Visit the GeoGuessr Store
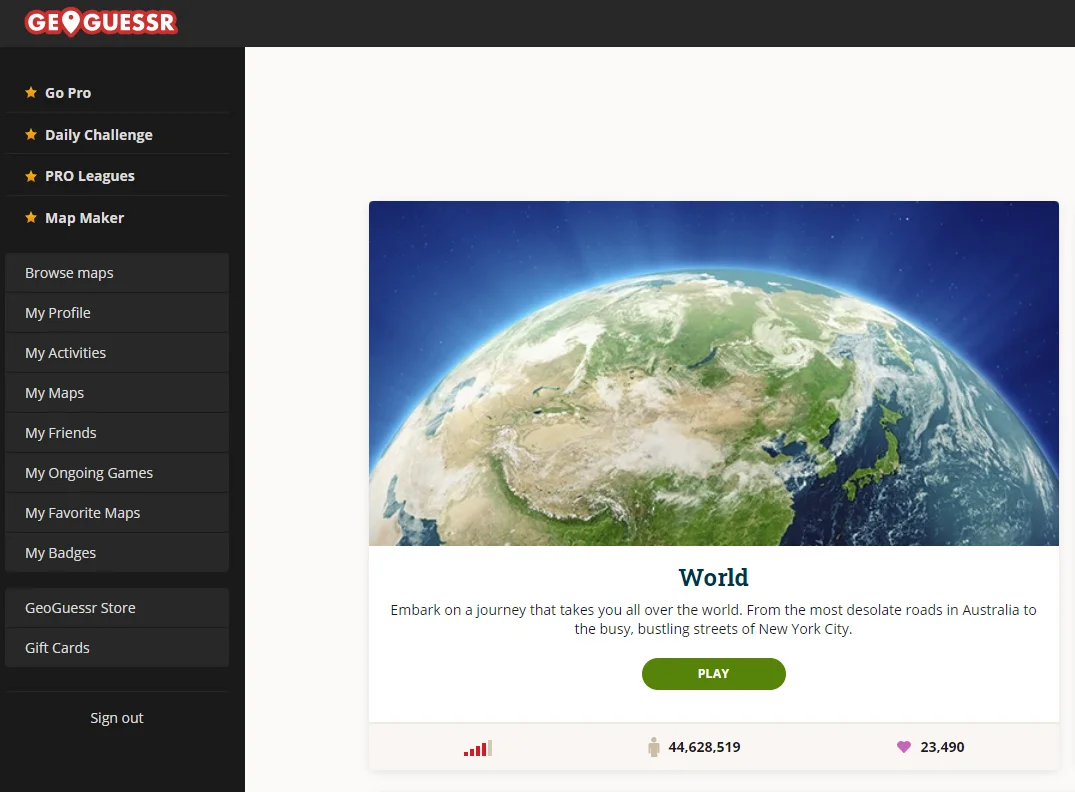Viewport: 1075px width, 792px height. [x=80, y=608]
